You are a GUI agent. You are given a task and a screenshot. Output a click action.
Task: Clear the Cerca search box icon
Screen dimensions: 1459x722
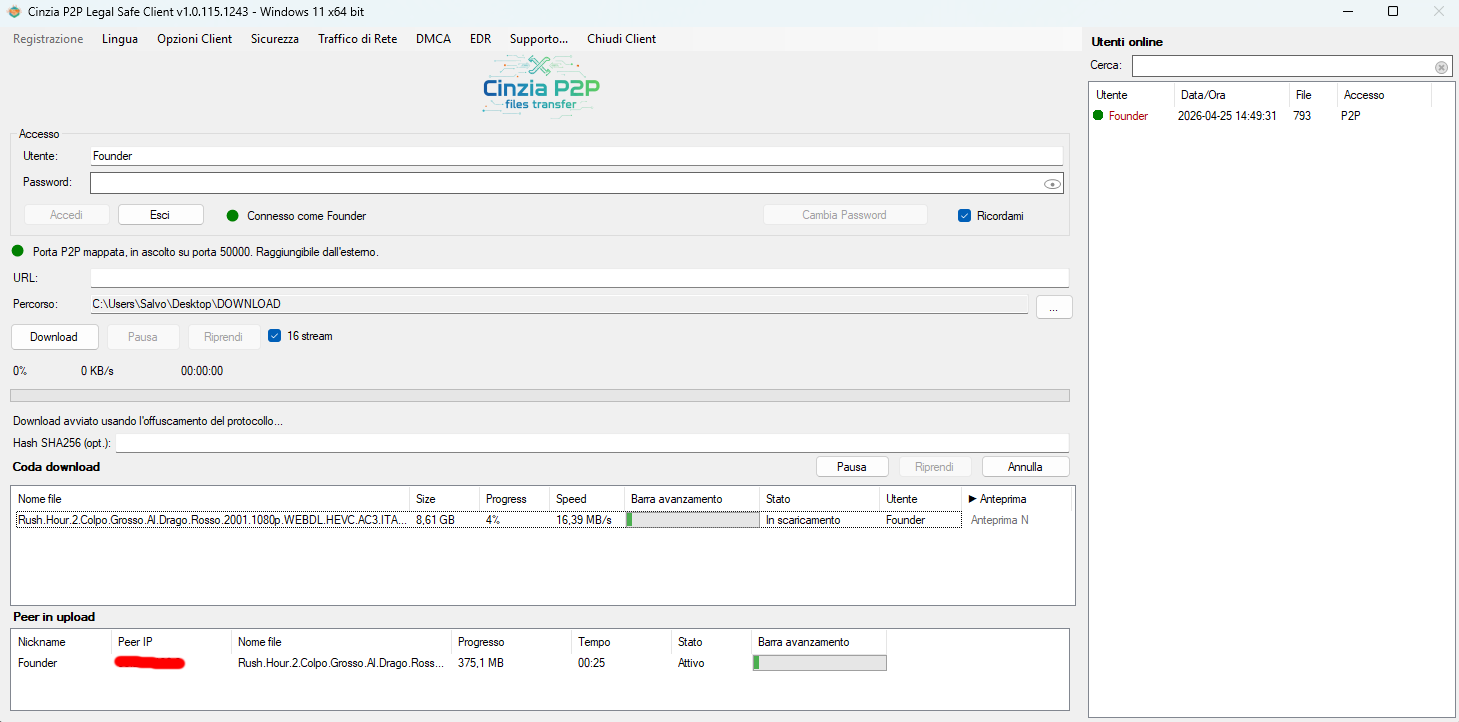[1441, 67]
